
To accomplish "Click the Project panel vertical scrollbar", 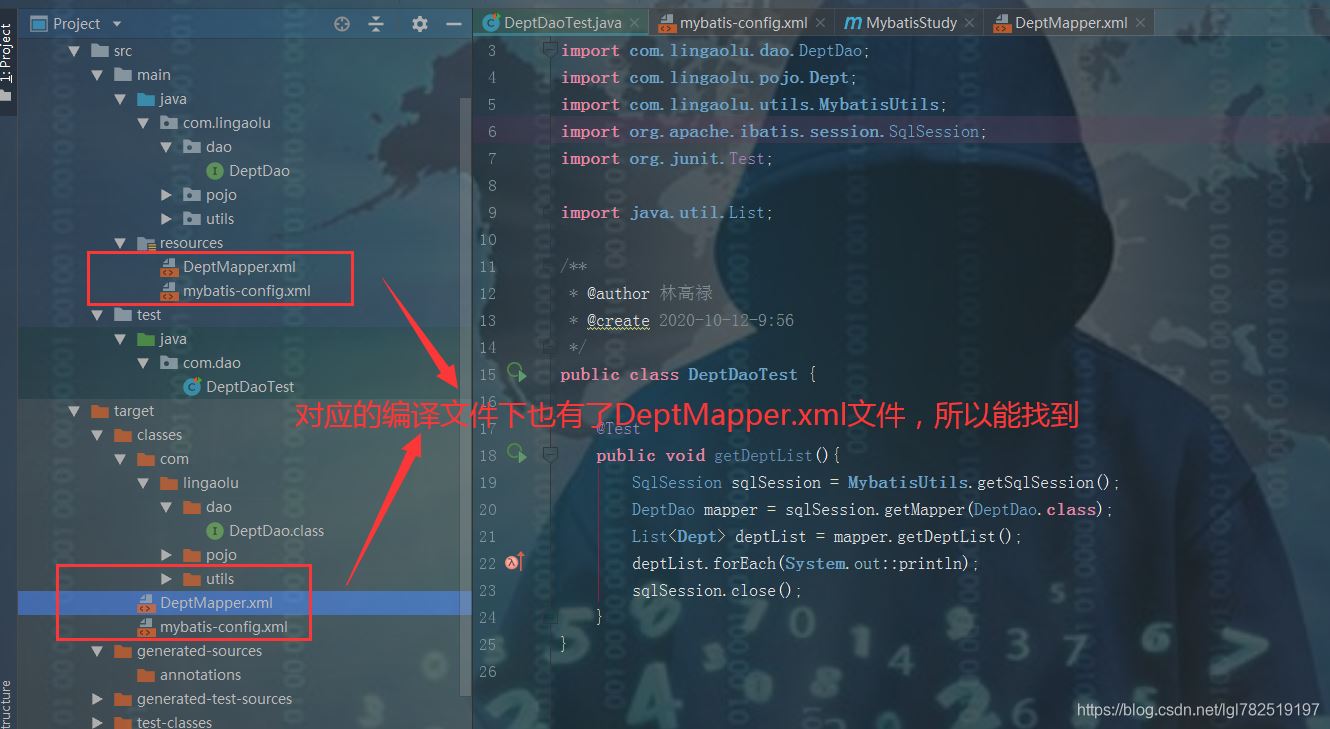I will point(465,395).
